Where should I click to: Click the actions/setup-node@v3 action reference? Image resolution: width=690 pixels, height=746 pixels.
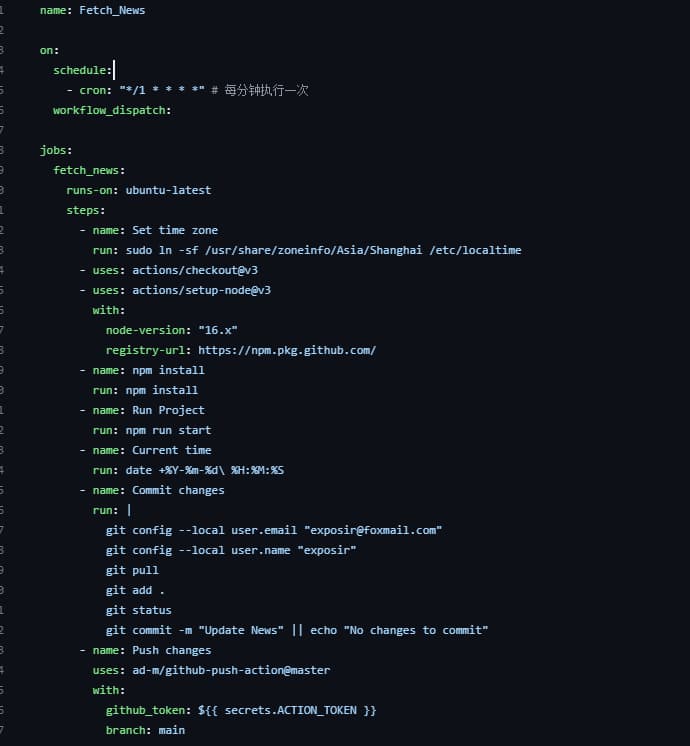click(202, 290)
